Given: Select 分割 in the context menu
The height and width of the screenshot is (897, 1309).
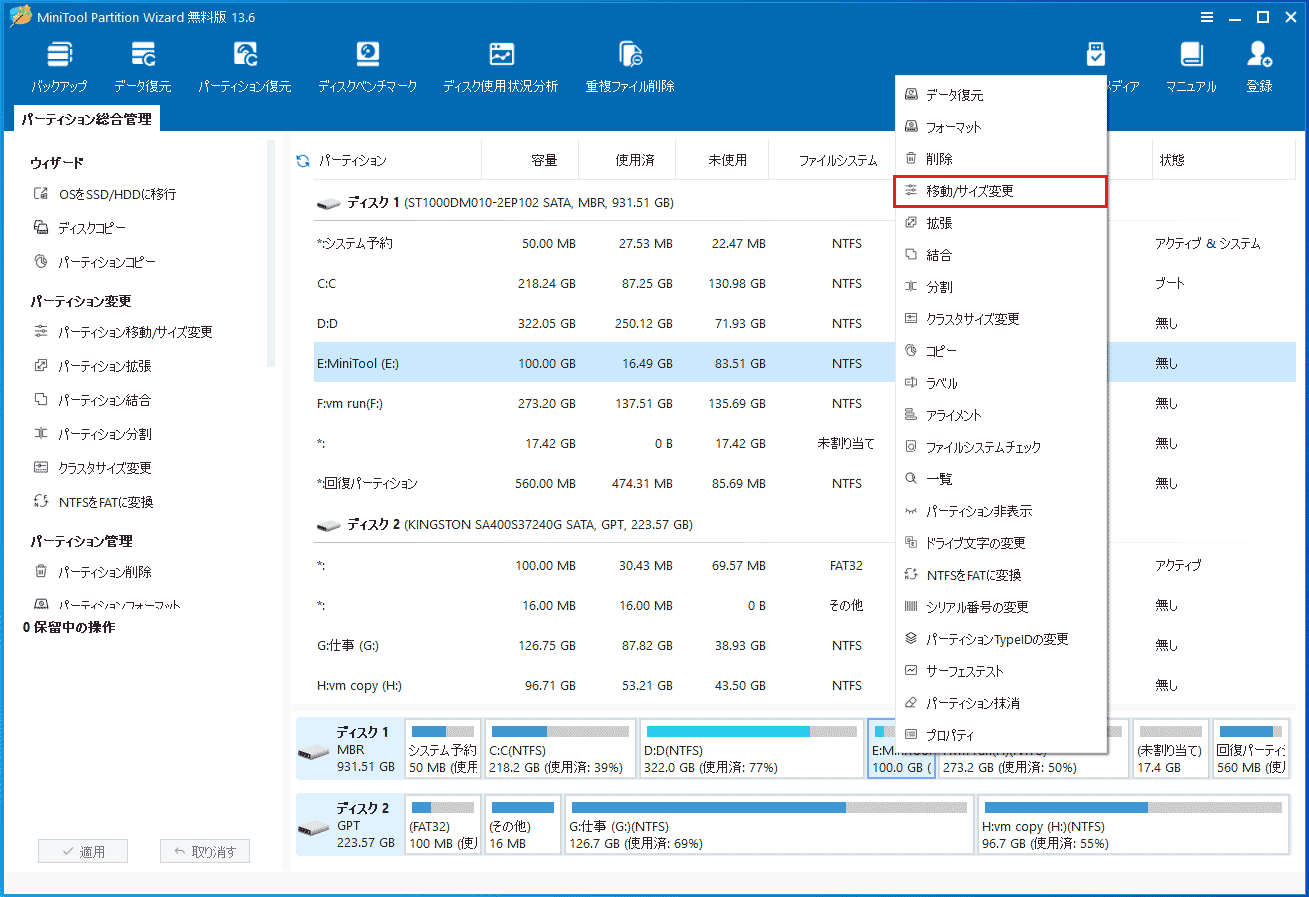Looking at the screenshot, I should tap(1001, 287).
